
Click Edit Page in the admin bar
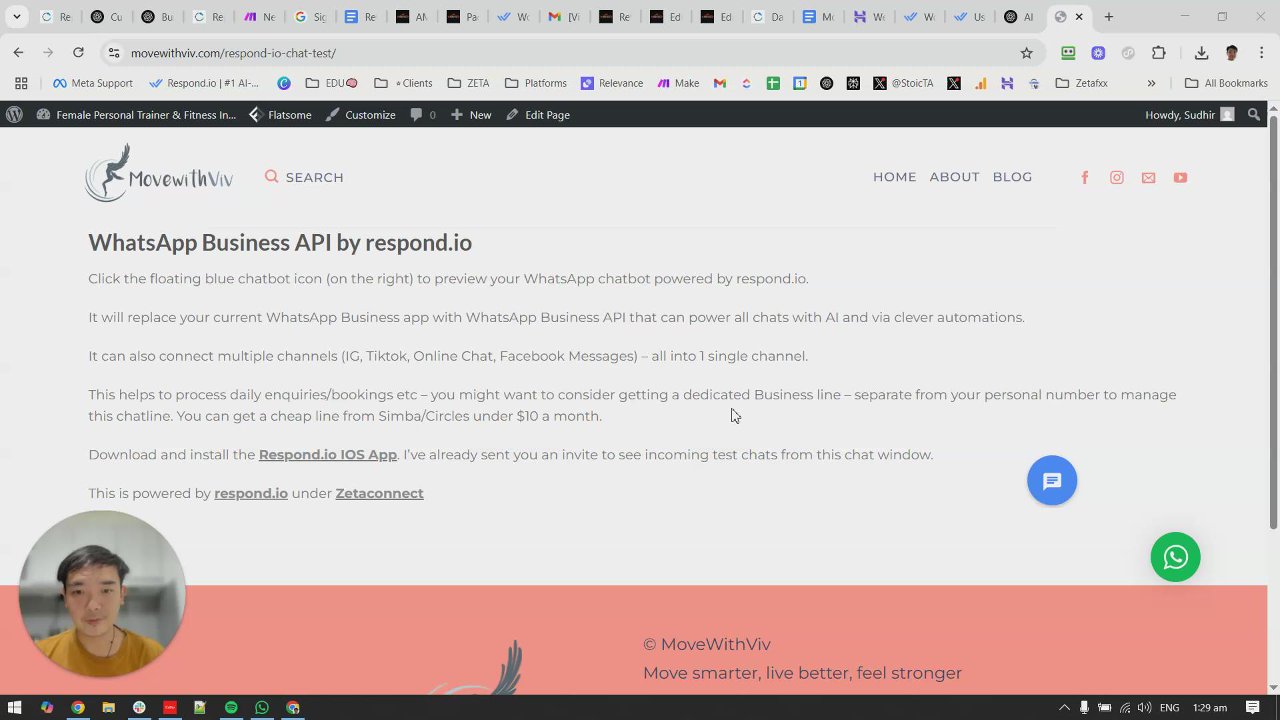point(538,115)
